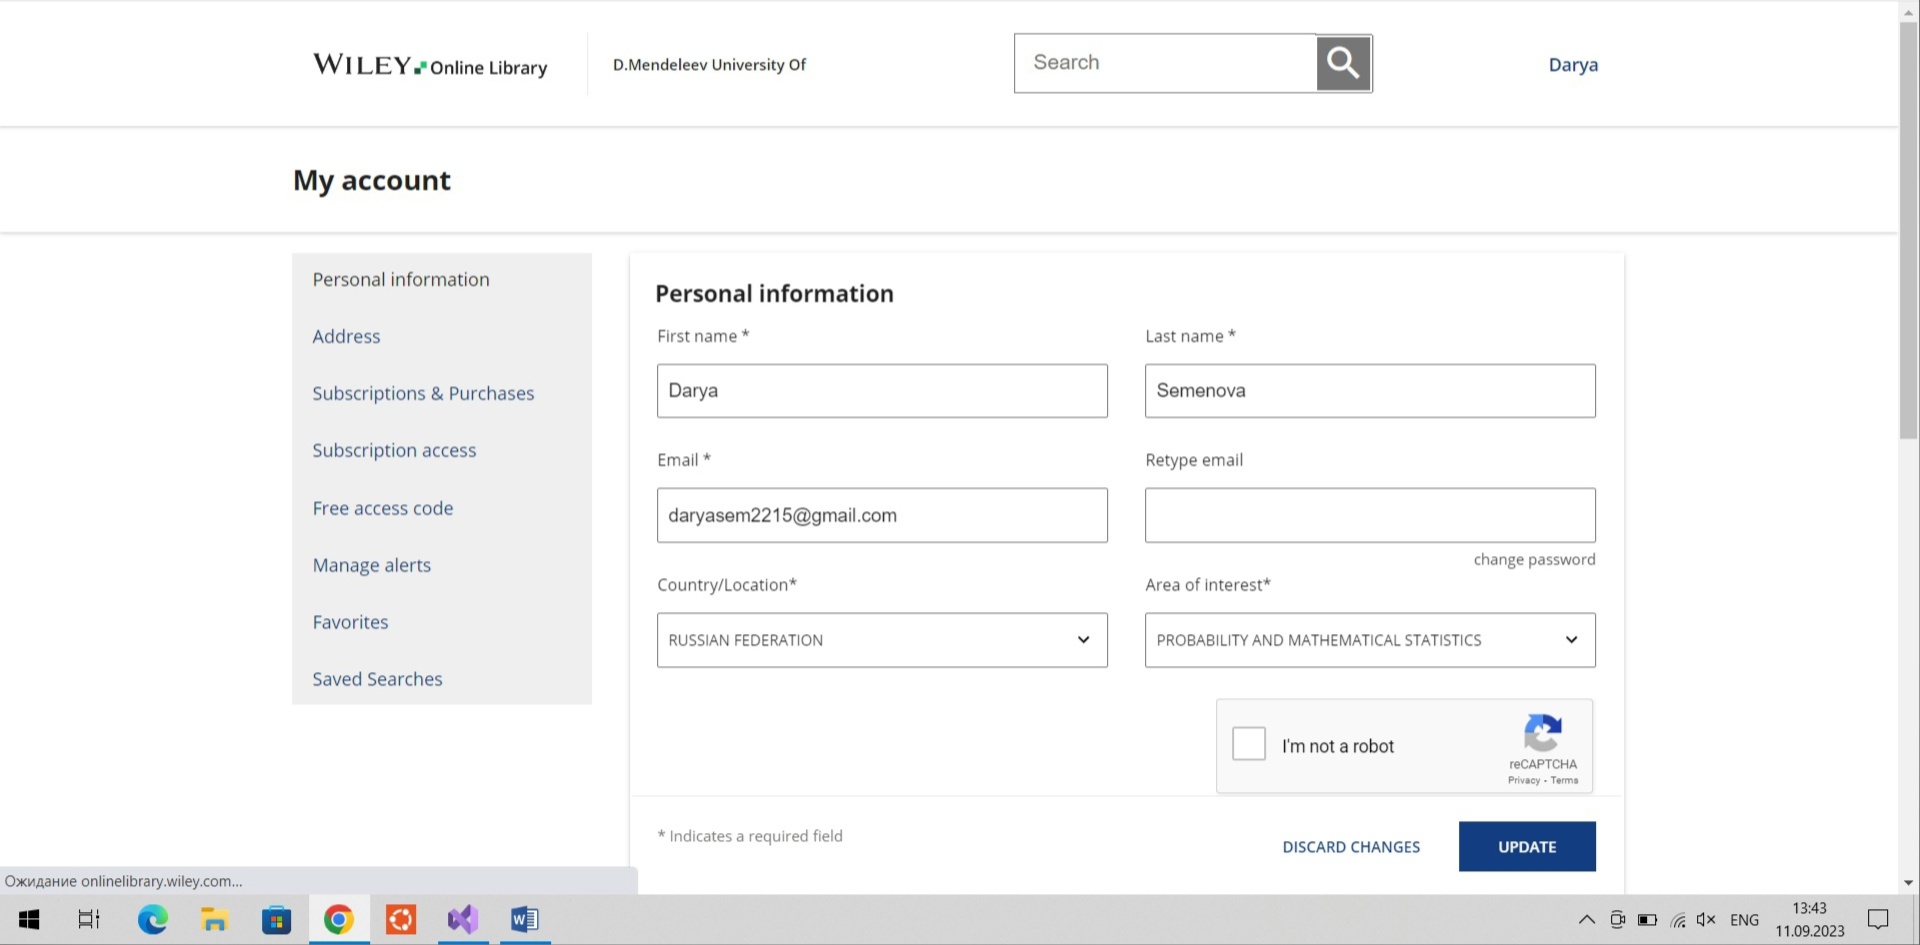Click the reCAPTCHA logo icon

pos(1543,733)
